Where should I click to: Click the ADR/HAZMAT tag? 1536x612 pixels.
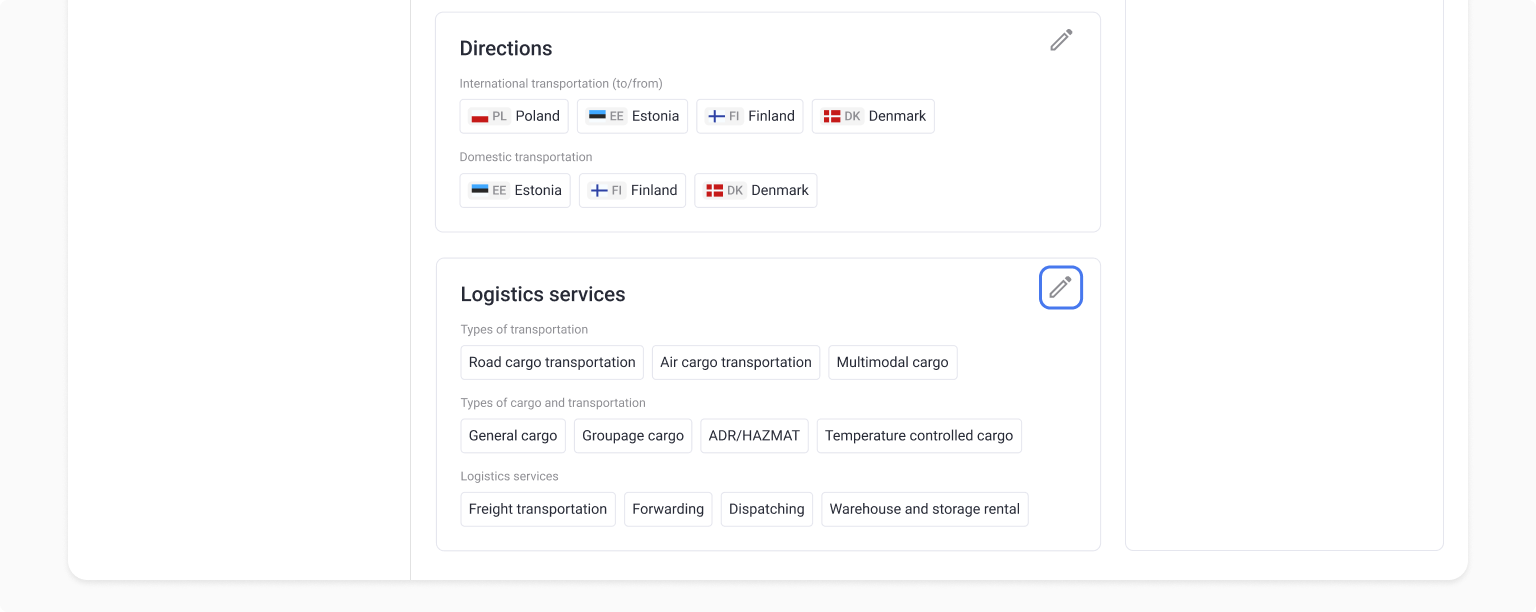click(x=754, y=436)
